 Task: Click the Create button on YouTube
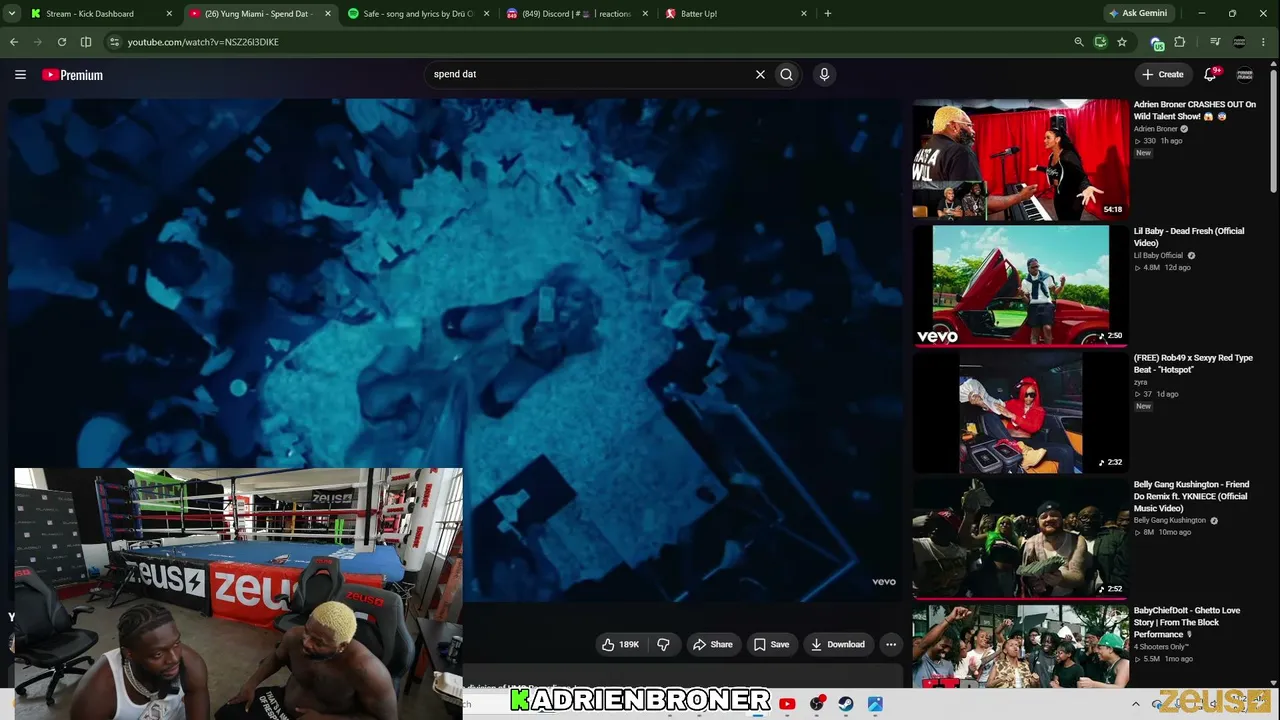(x=1164, y=74)
